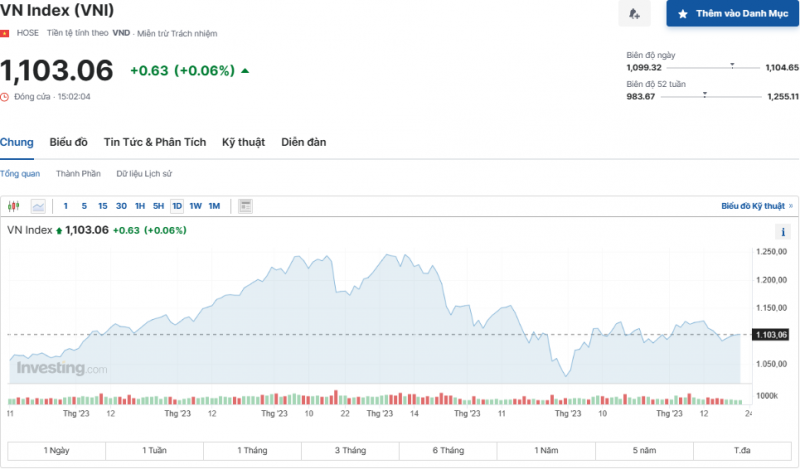Viewport: 800px width, 469px height.
Task: Click the 52-week range slider marker
Action: (x=706, y=93)
